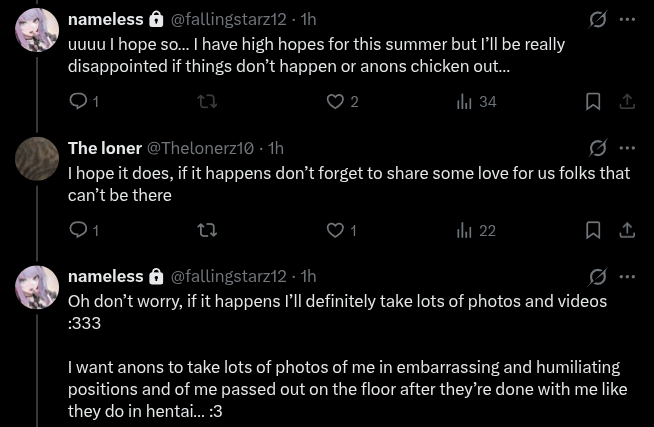This screenshot has height=427, width=654.
Task: Bookmark the first nameless tweet
Action: click(593, 101)
